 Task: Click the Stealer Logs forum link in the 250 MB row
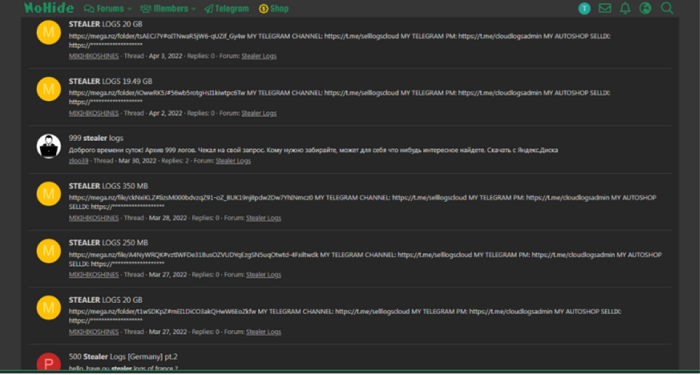tap(263, 275)
